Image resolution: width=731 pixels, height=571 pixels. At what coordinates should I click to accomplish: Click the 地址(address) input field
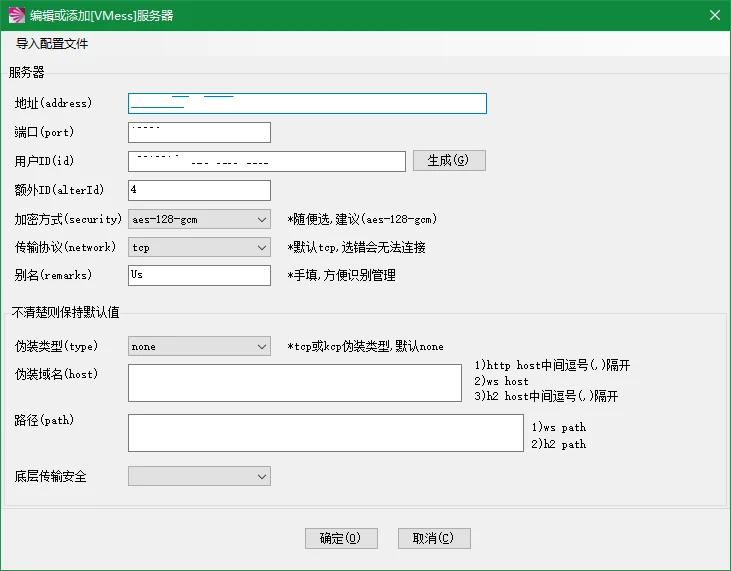coord(307,103)
